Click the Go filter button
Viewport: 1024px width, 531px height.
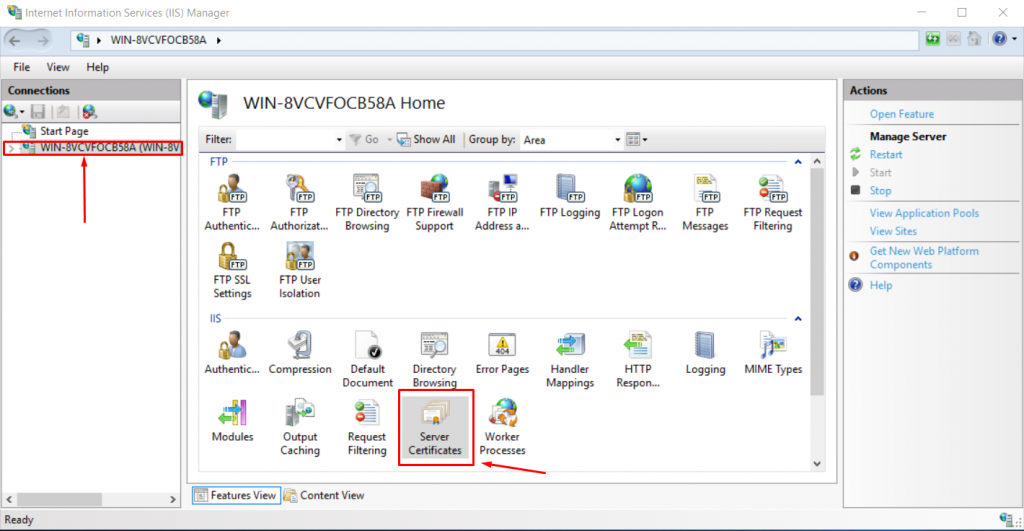click(x=364, y=140)
